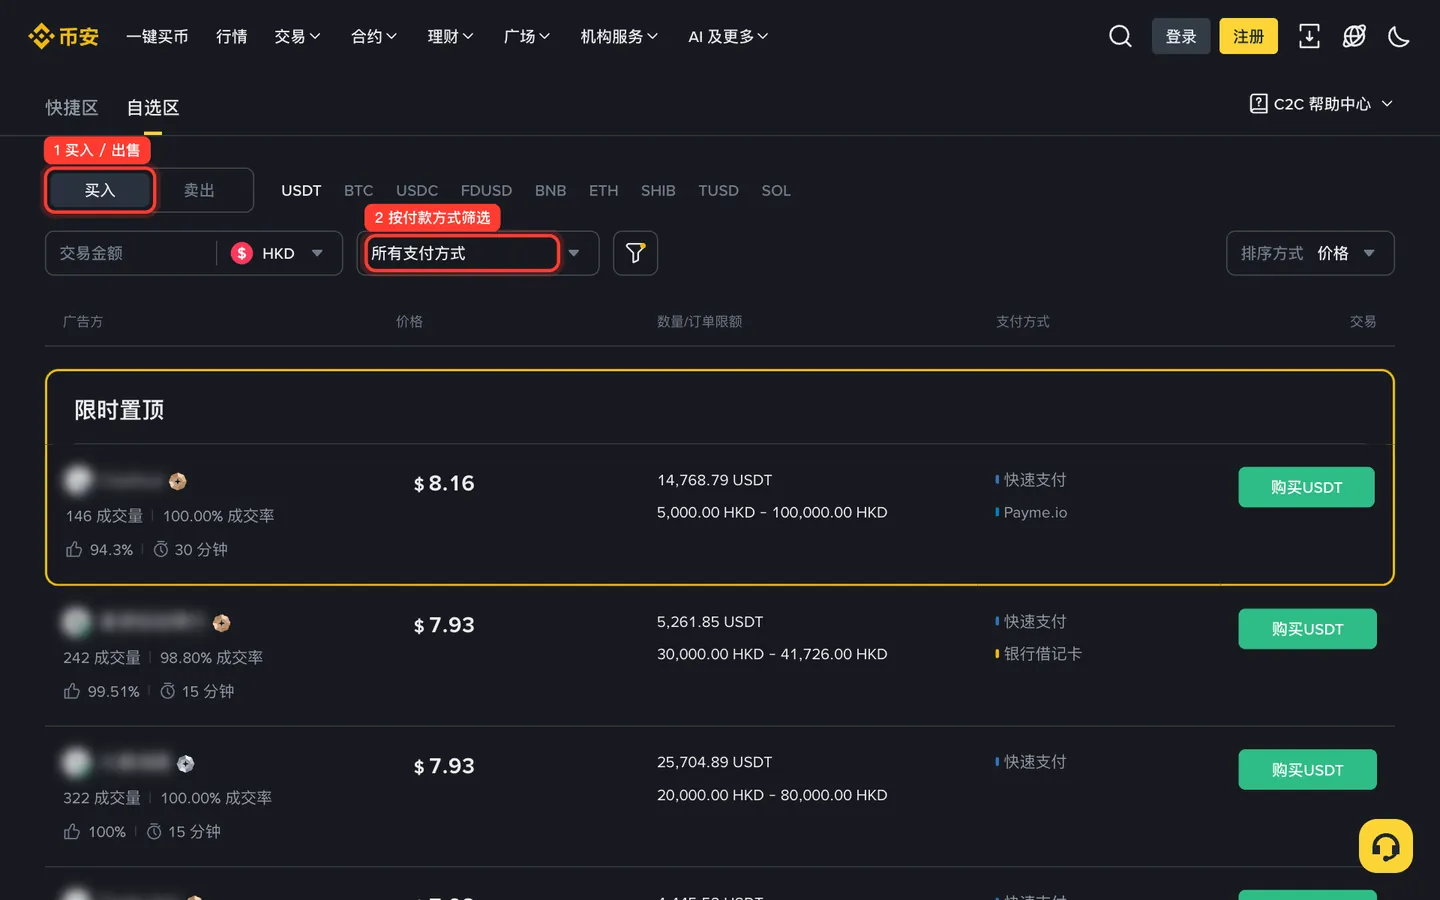This screenshot has width=1440, height=900.
Task: Expand the C2C 帮助中心 menu
Action: 1321,104
